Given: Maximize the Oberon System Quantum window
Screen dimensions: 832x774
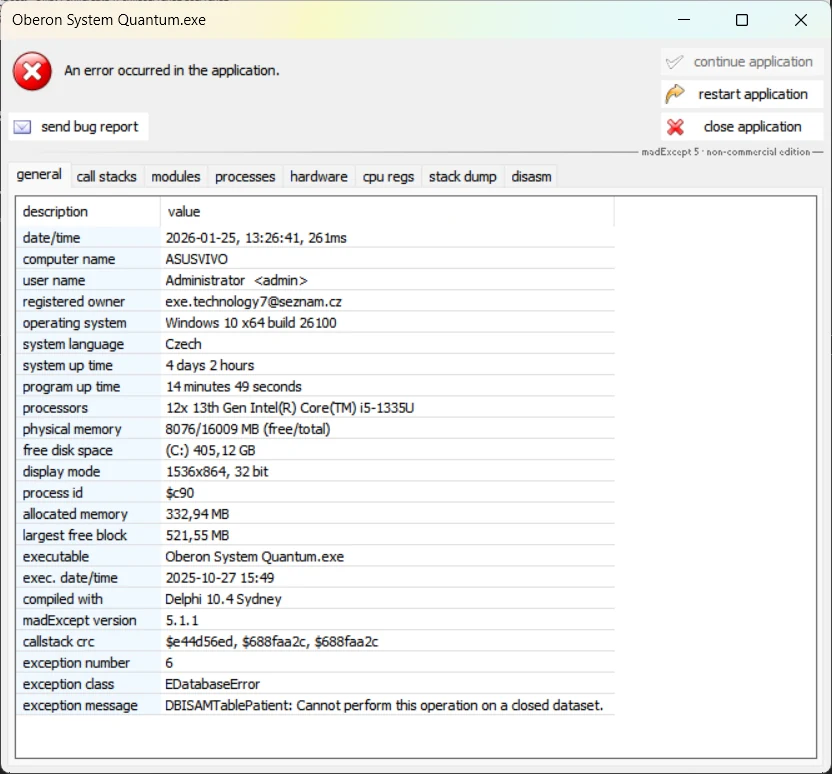Looking at the screenshot, I should (742, 20).
